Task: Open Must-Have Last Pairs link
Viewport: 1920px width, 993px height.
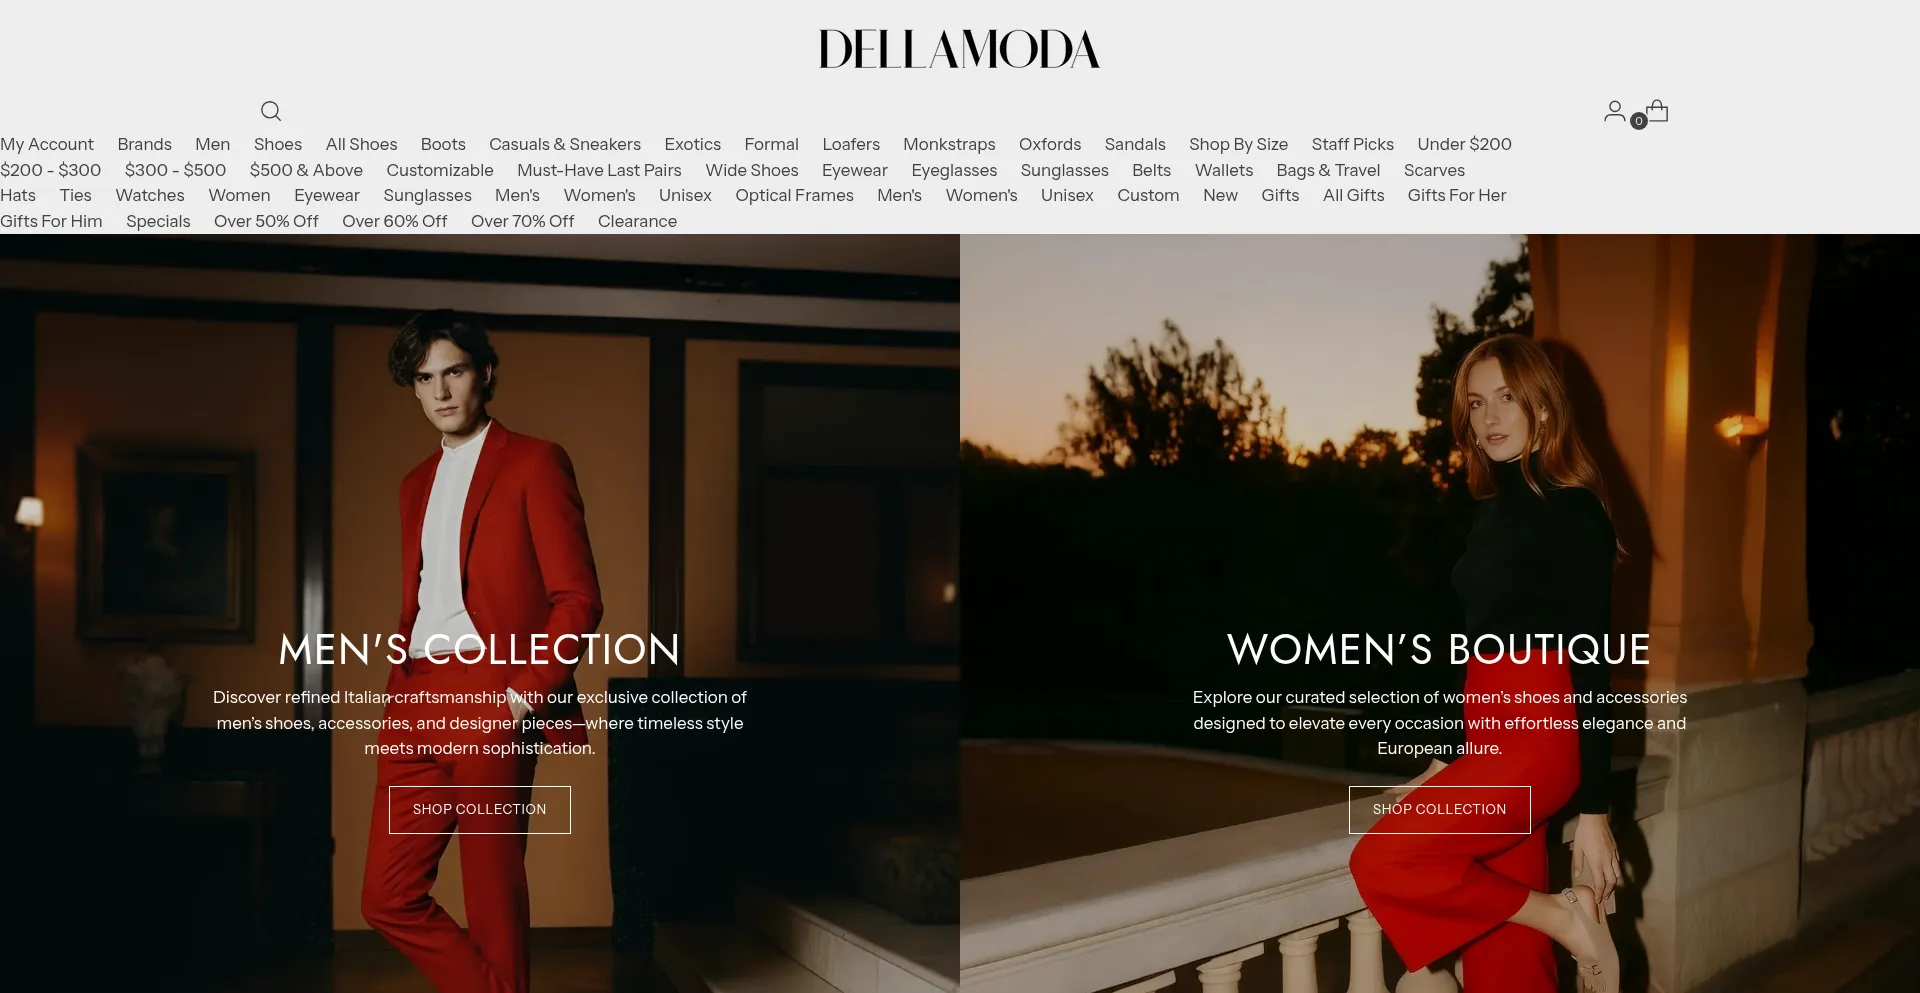Action: pyautogui.click(x=599, y=170)
